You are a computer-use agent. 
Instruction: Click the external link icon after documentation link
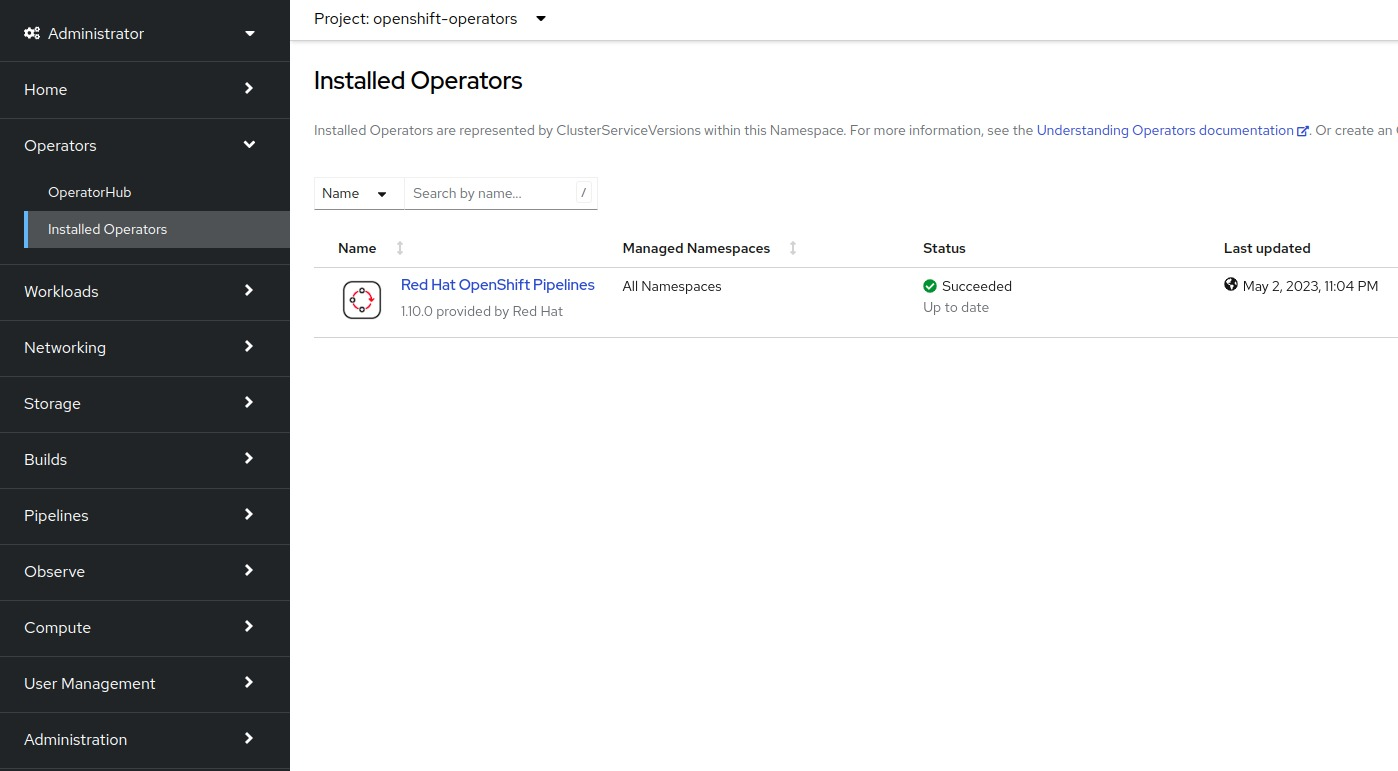click(x=1302, y=131)
